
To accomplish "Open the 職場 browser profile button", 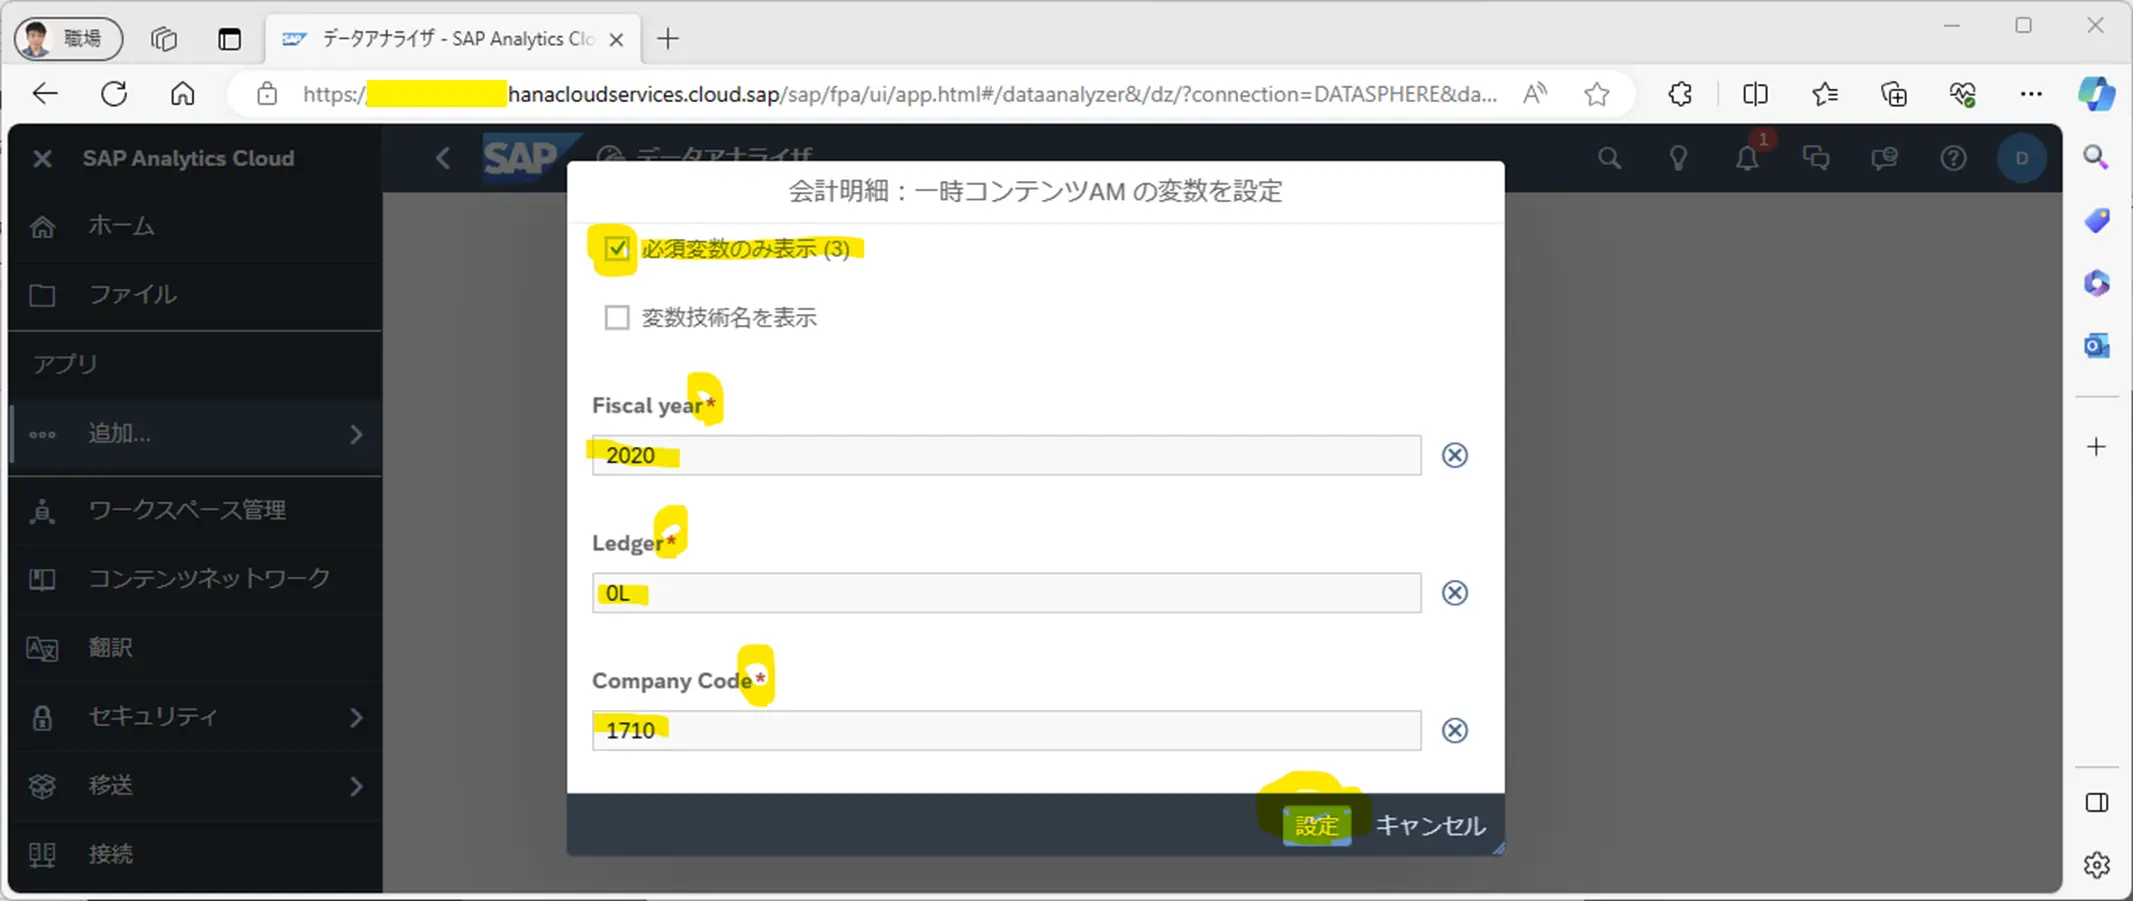I will pyautogui.click(x=68, y=38).
